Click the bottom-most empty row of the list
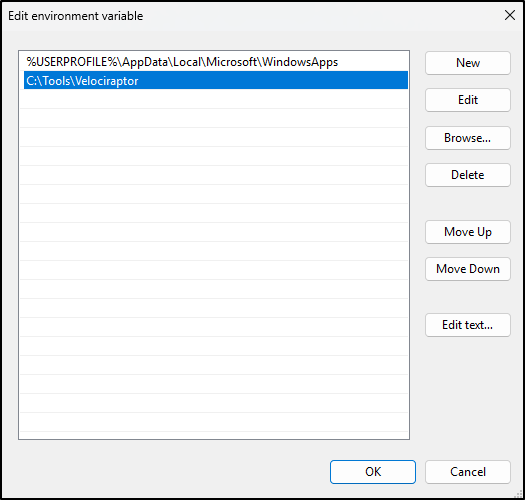525x500 pixels. (214, 422)
